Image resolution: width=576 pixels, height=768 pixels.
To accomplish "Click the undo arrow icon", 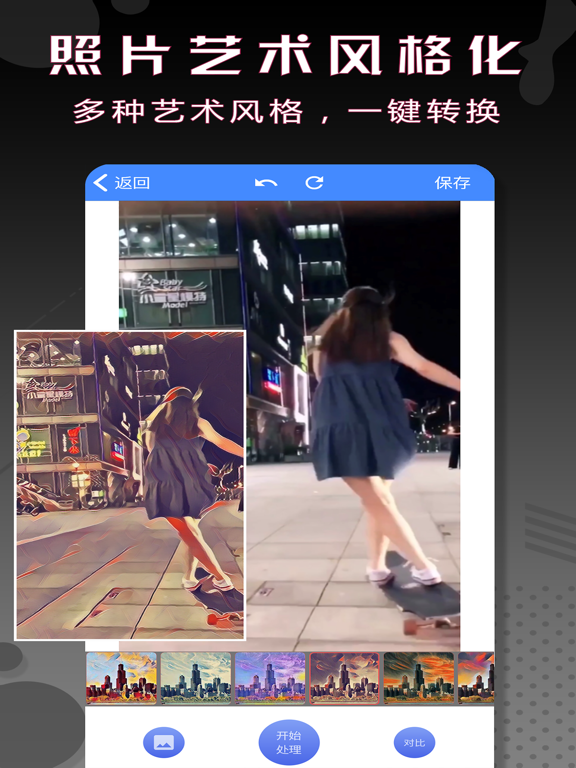I will tap(266, 183).
